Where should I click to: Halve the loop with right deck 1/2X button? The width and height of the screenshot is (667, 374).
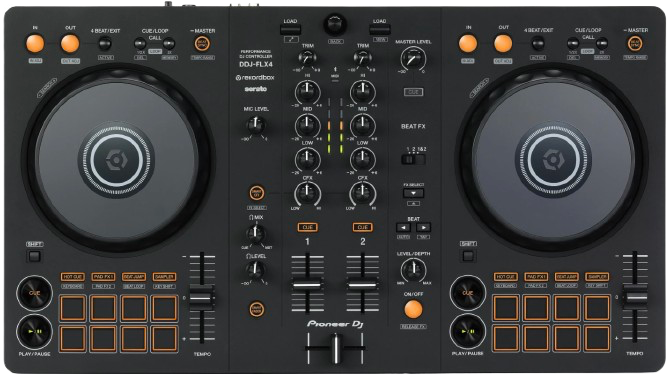pos(573,43)
